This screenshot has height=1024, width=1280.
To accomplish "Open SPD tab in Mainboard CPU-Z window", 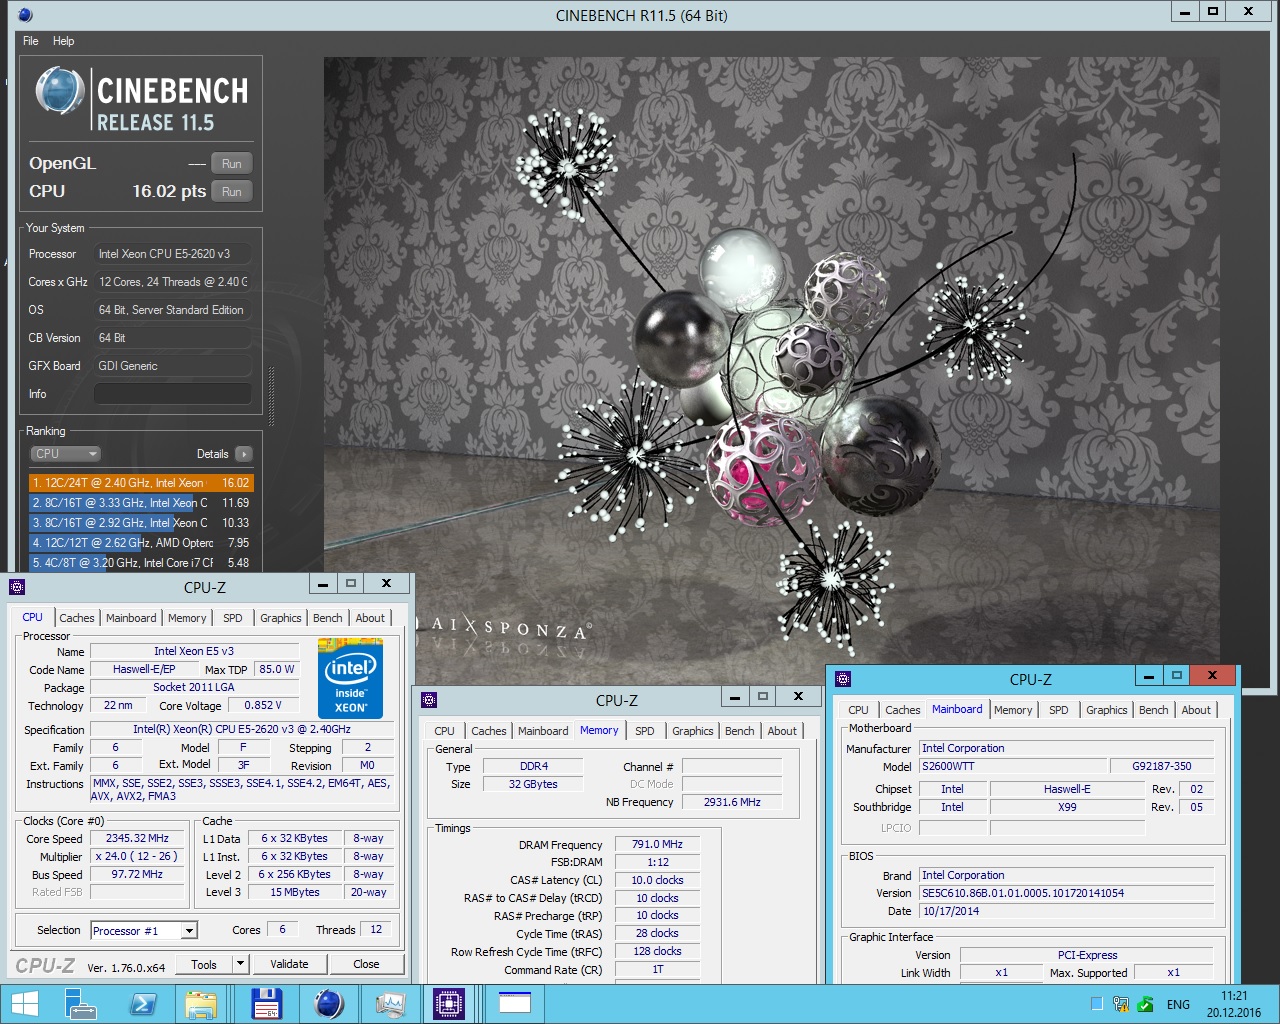I will point(1059,710).
